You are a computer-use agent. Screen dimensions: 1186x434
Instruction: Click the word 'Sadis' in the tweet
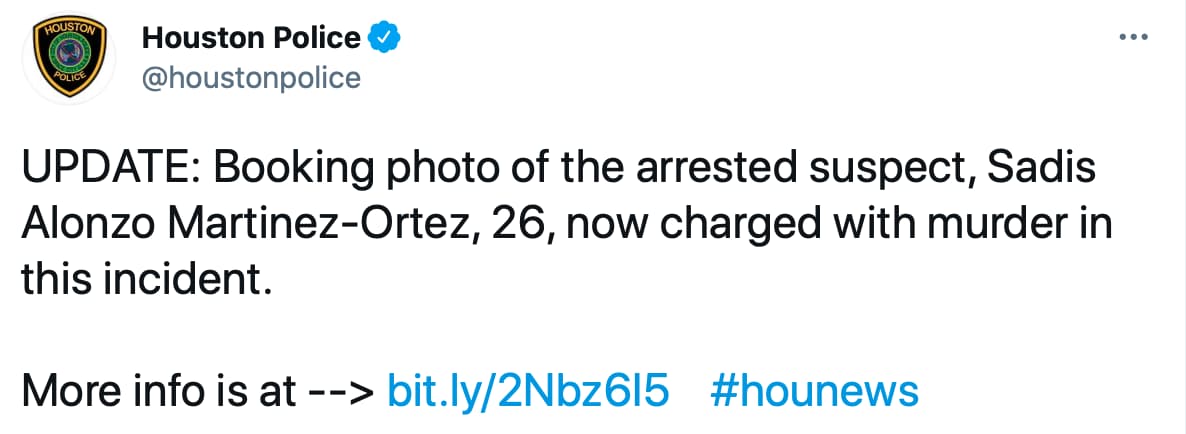click(x=1041, y=169)
